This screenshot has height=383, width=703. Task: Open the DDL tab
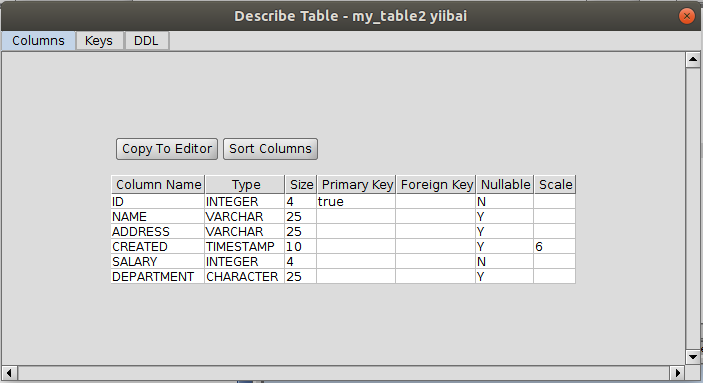146,41
